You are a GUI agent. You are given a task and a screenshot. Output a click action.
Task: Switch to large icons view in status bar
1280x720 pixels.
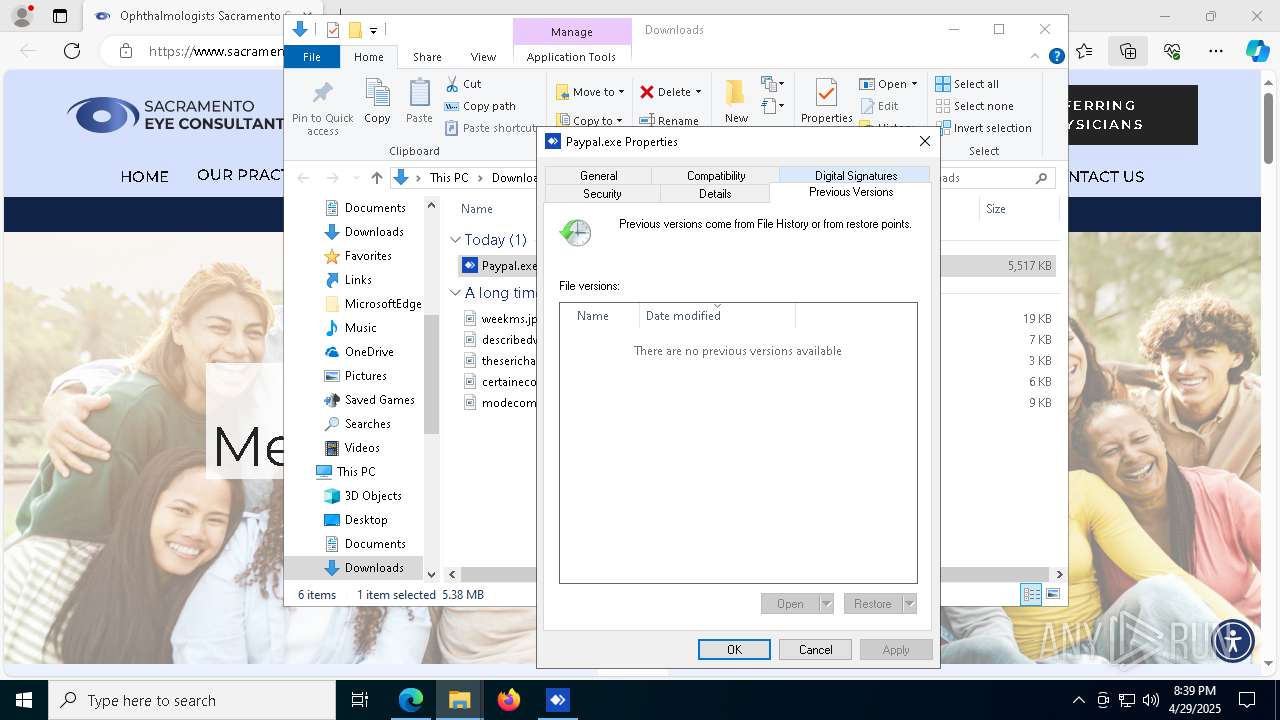tap(1052, 595)
